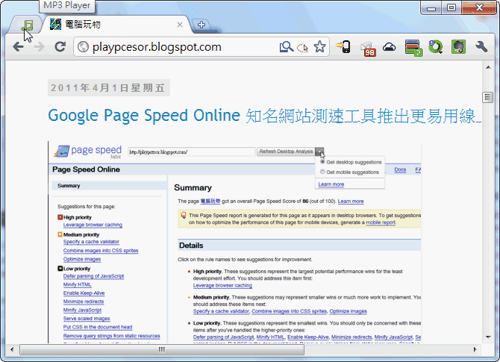Click the send-to-phone extension icon
Screen dimensions: 500x362
coord(343,47)
